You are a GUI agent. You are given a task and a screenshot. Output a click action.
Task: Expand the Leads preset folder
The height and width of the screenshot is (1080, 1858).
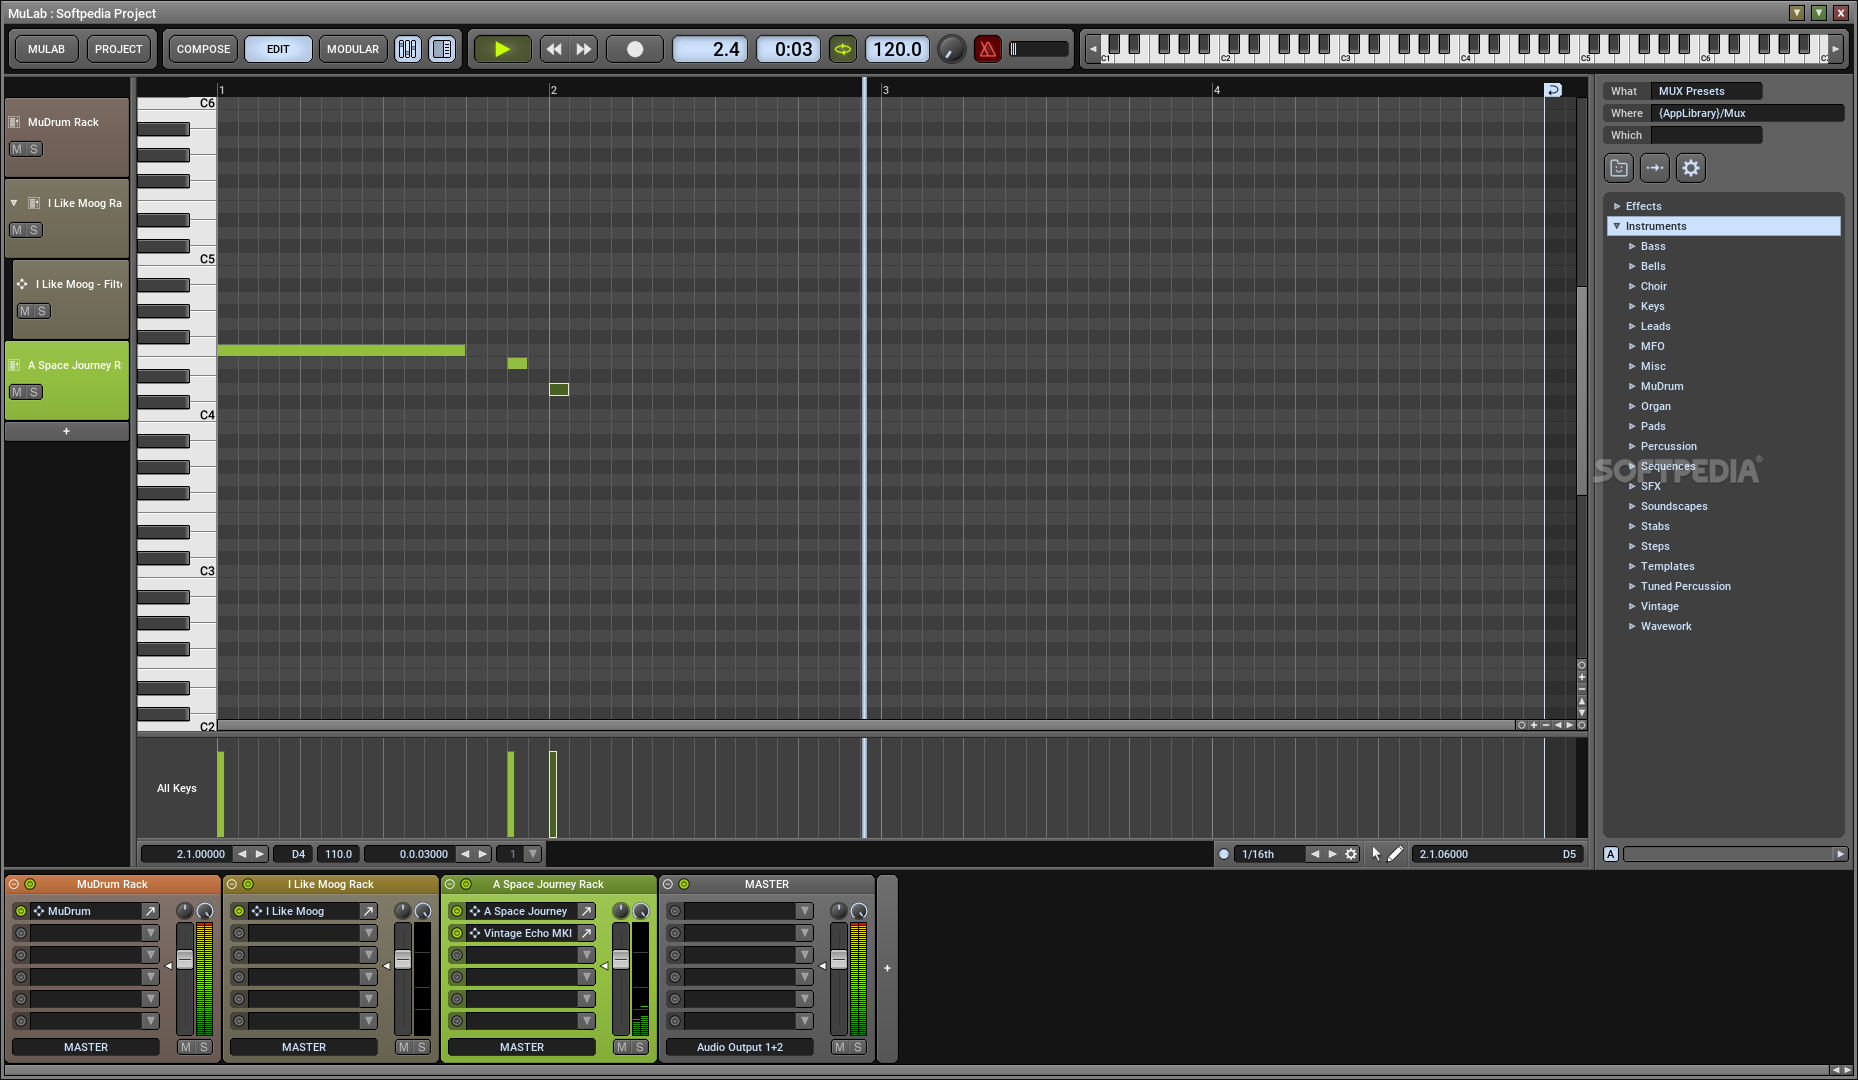click(x=1632, y=326)
